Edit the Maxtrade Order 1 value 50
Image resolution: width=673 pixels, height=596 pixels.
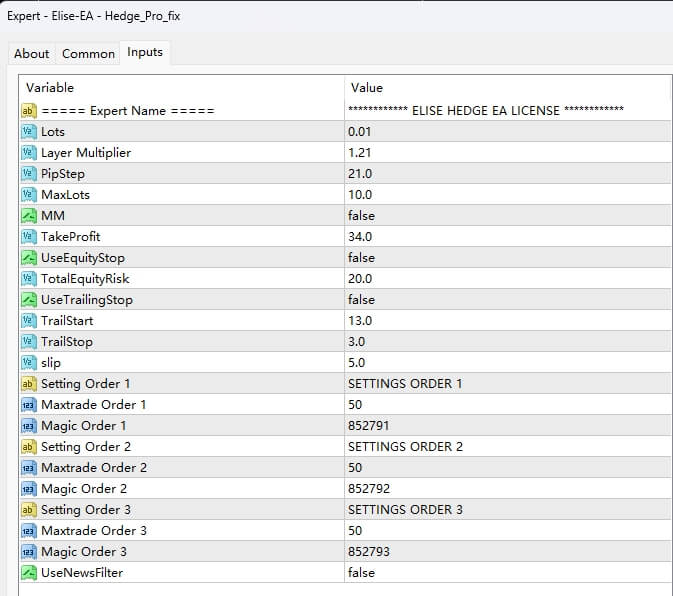point(508,405)
